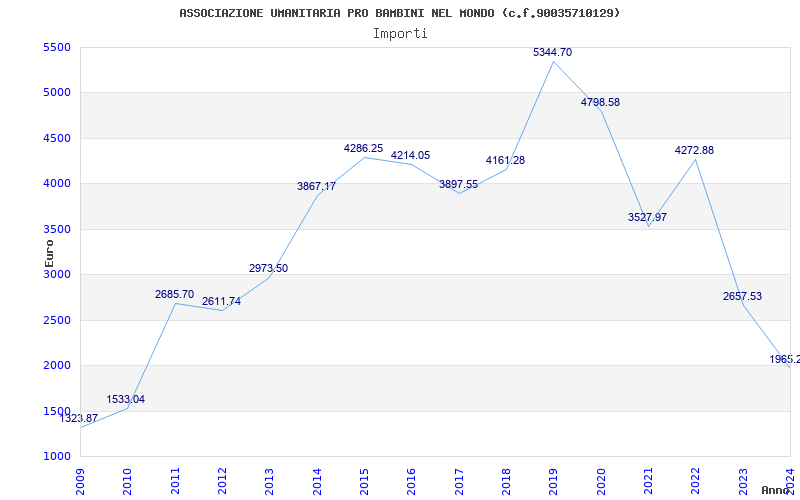
Task: Select the 4798.58 data label
Action: (x=601, y=102)
